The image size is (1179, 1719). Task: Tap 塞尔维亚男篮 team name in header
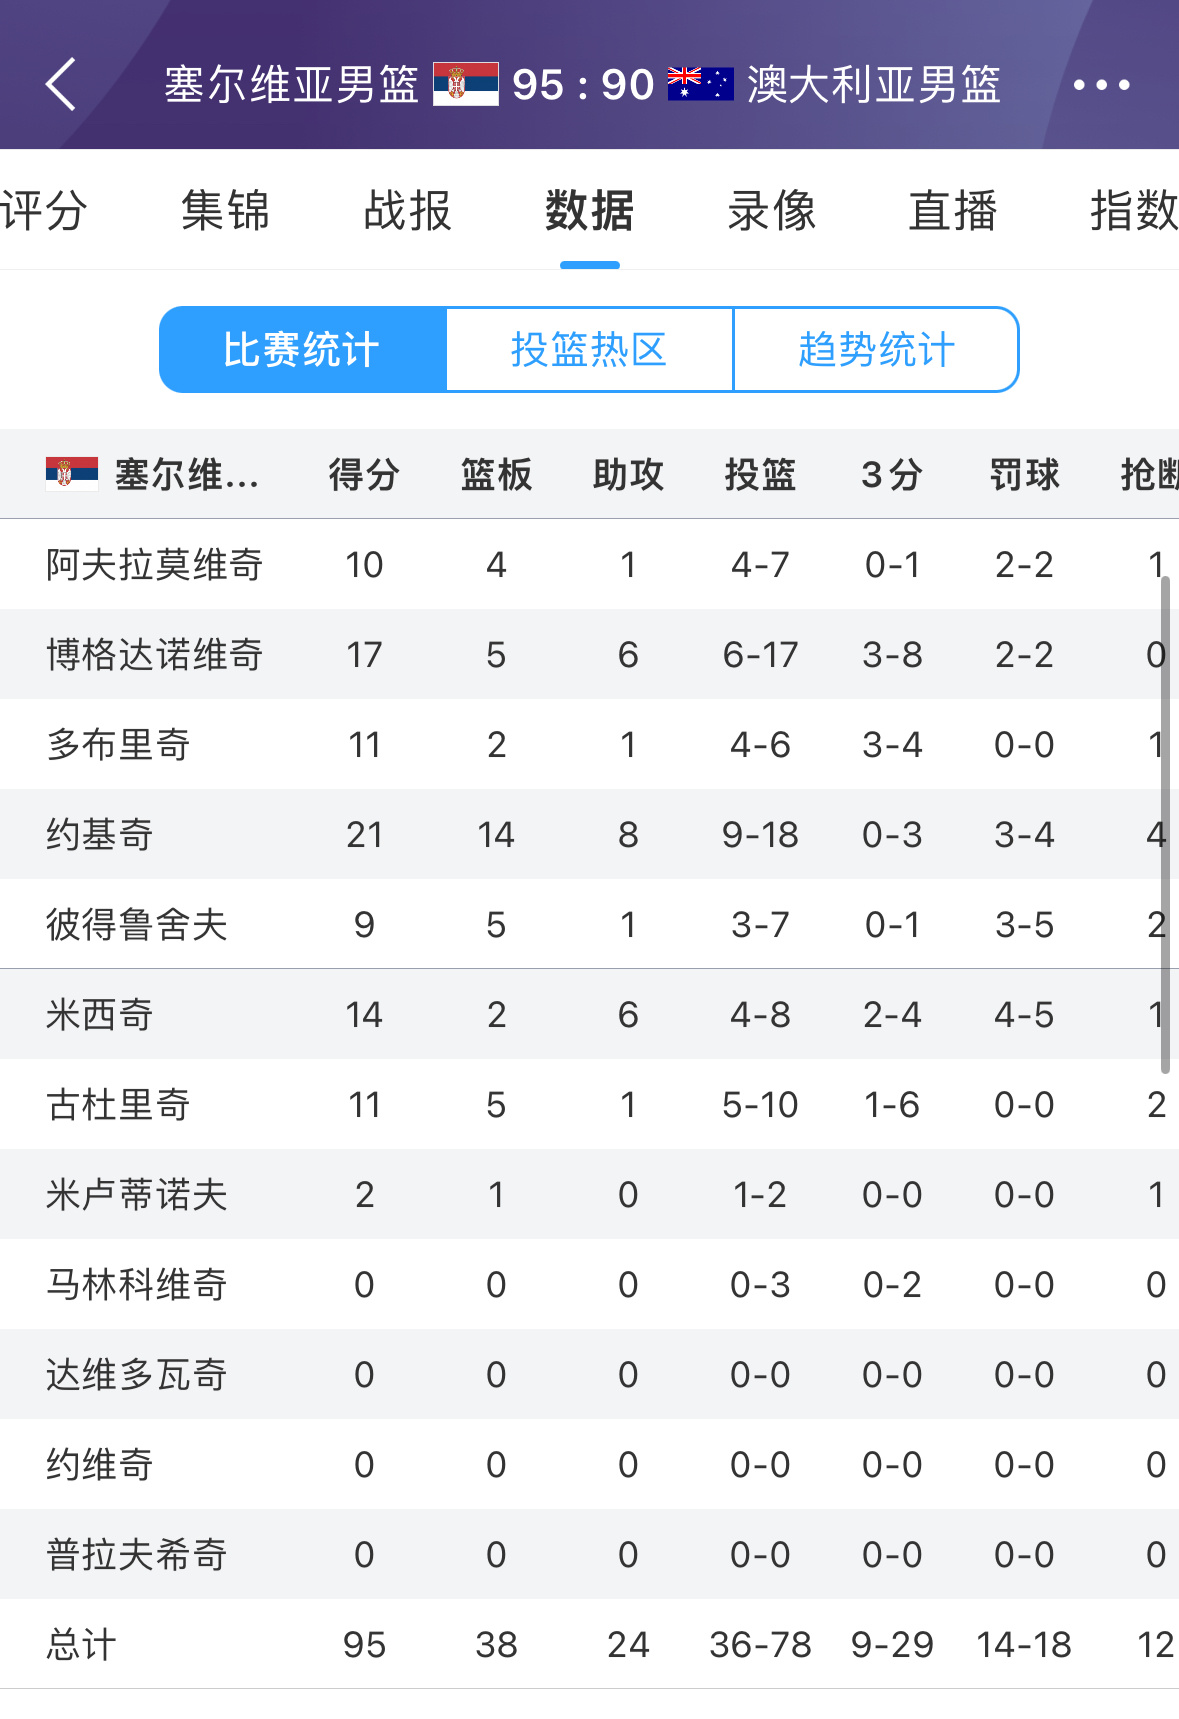(x=291, y=85)
